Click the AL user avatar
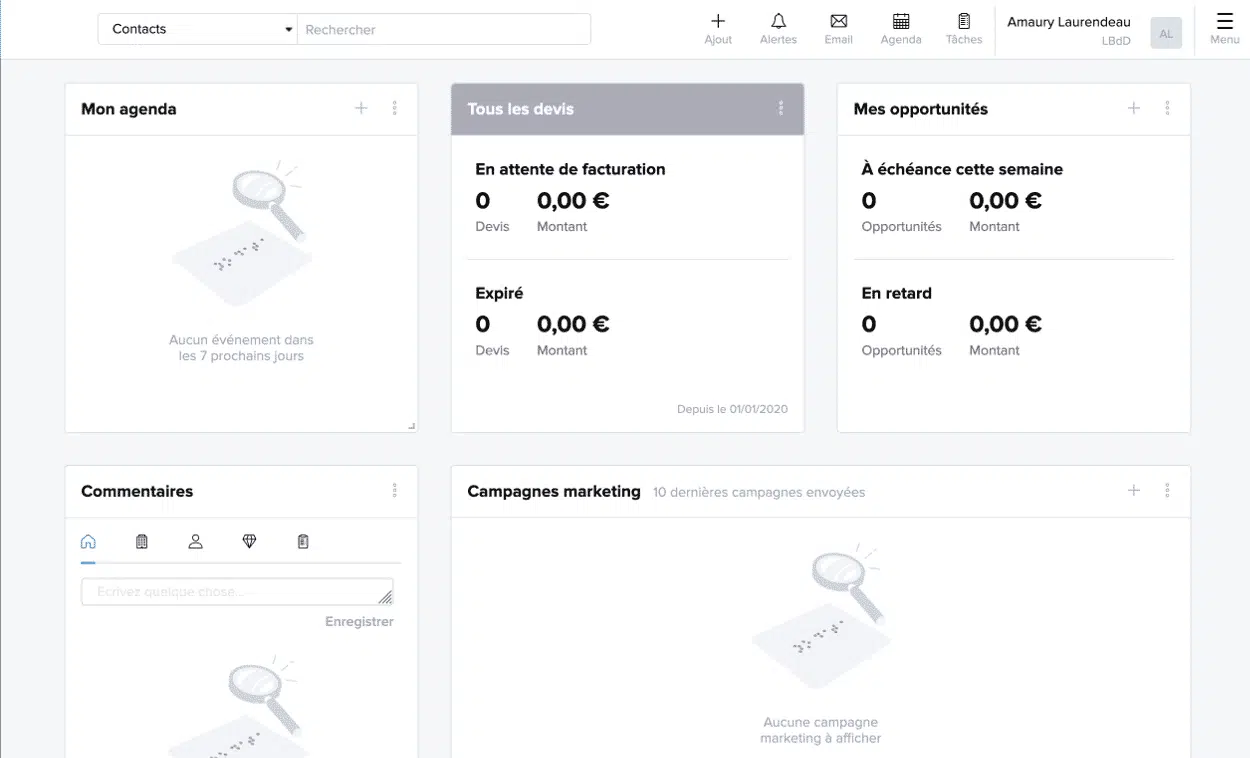 point(1166,33)
